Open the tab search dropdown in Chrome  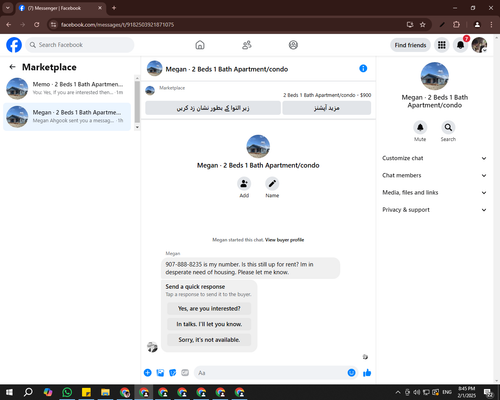click(x=8, y=8)
